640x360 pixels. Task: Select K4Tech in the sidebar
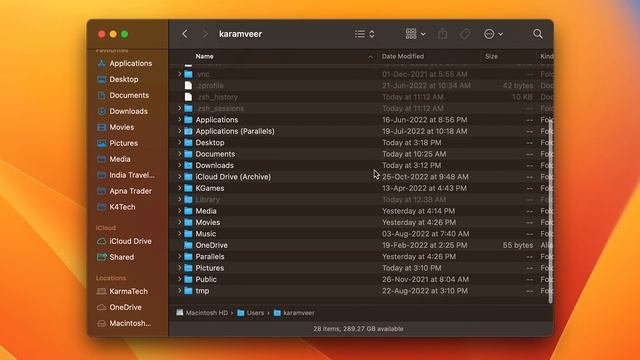click(116, 207)
